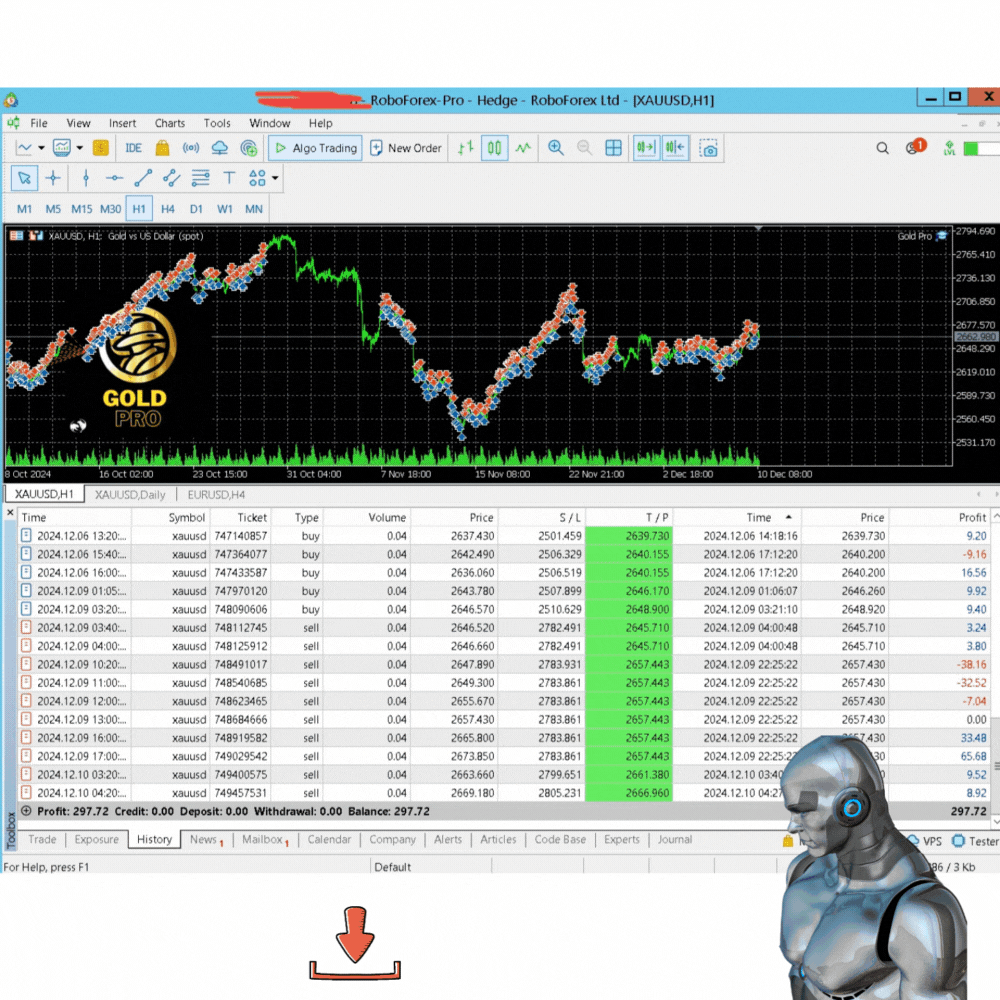The height and width of the screenshot is (1000, 1000).
Task: Click the search magnifier icon at top right
Action: (882, 148)
